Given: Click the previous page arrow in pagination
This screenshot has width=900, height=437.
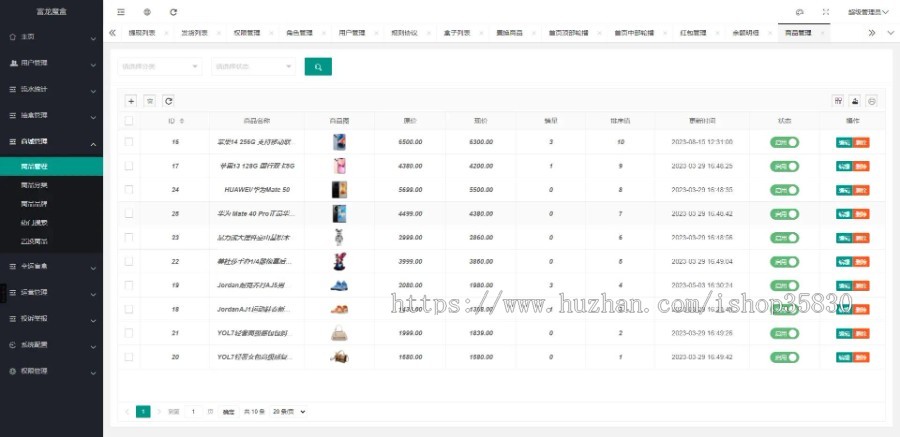Looking at the screenshot, I should (x=127, y=412).
